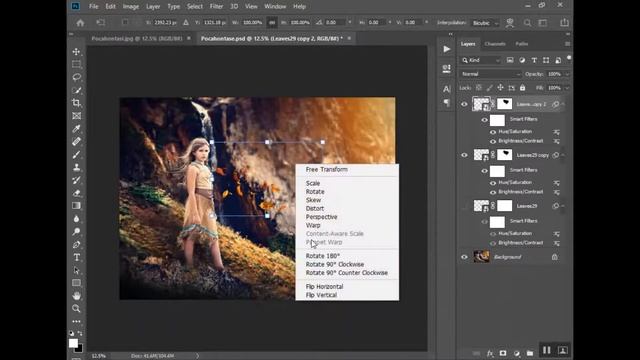Collapse Leaves29 layer effects arrow

tap(563, 206)
